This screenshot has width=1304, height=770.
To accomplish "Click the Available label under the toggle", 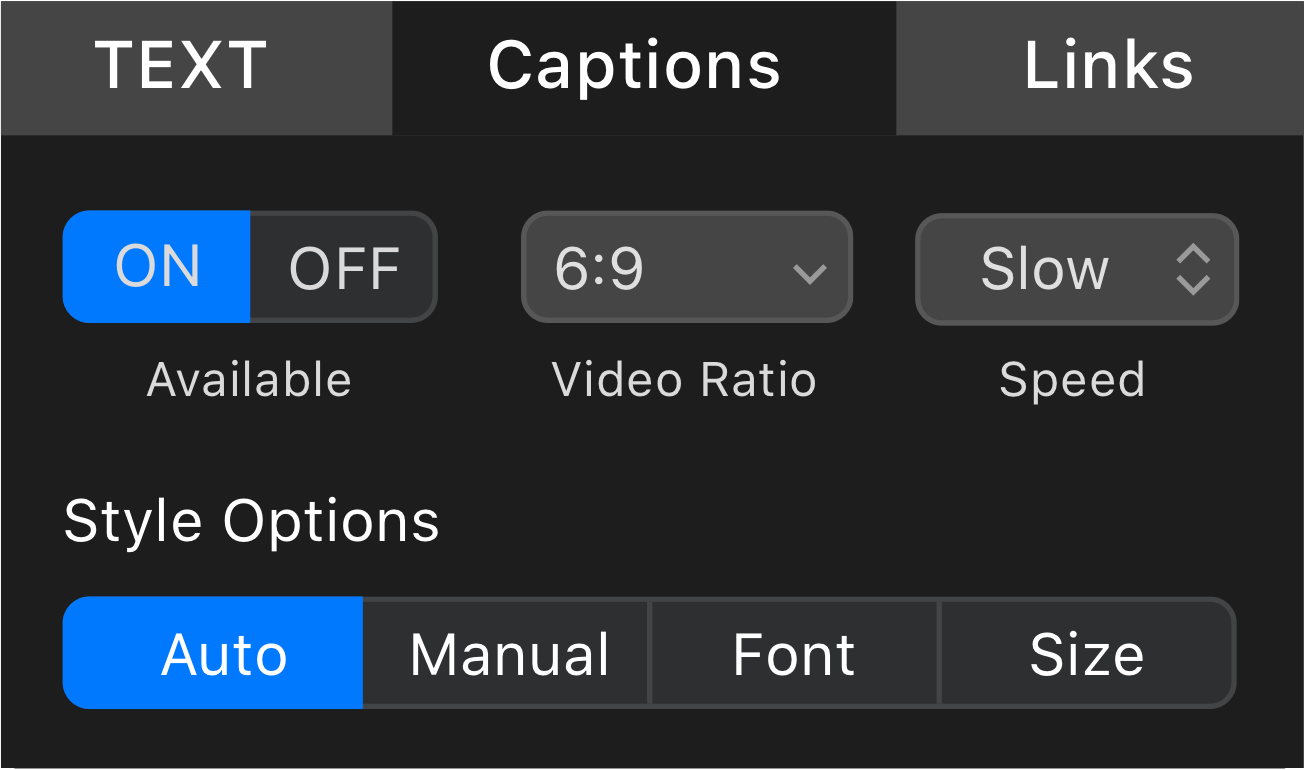I will tap(249, 381).
